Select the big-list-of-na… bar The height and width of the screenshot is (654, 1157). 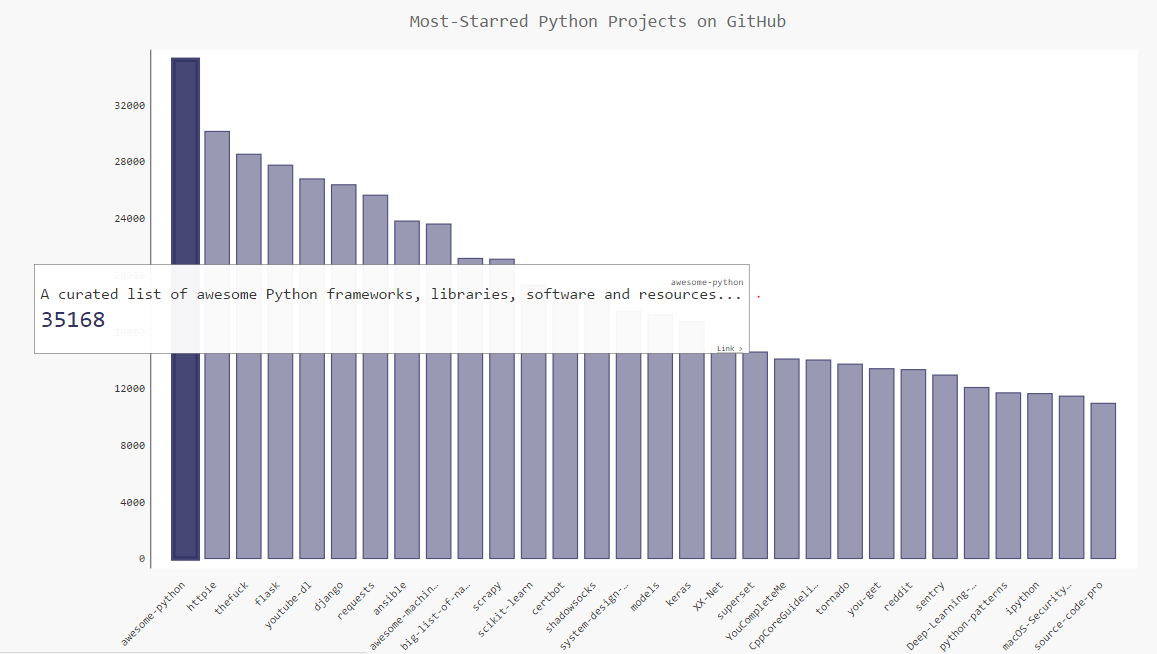[471, 408]
